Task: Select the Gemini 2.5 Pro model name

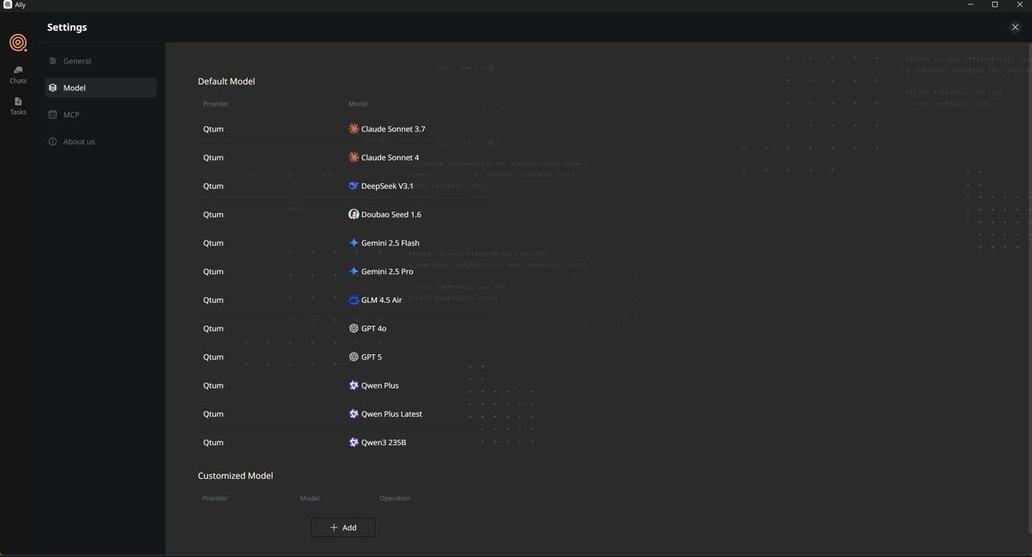Action: tap(387, 271)
